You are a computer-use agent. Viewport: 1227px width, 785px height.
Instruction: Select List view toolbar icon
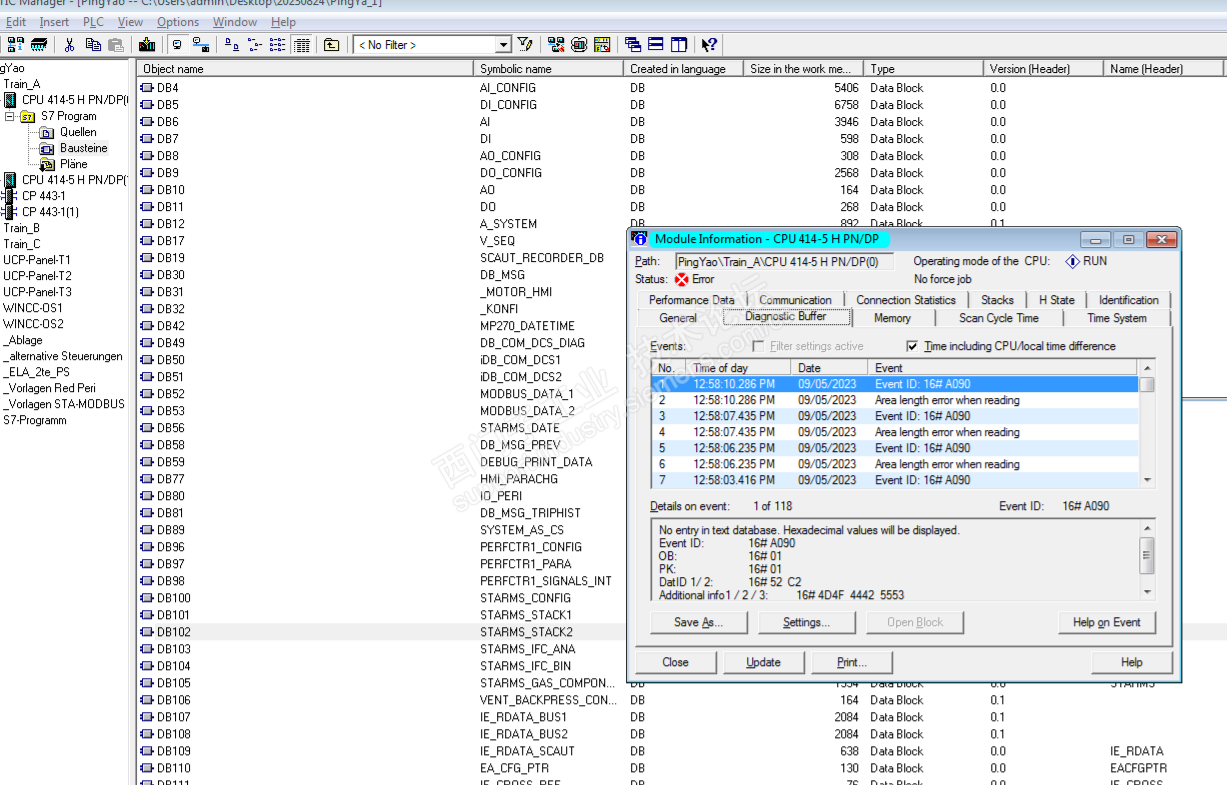pyautogui.click(x=277, y=45)
